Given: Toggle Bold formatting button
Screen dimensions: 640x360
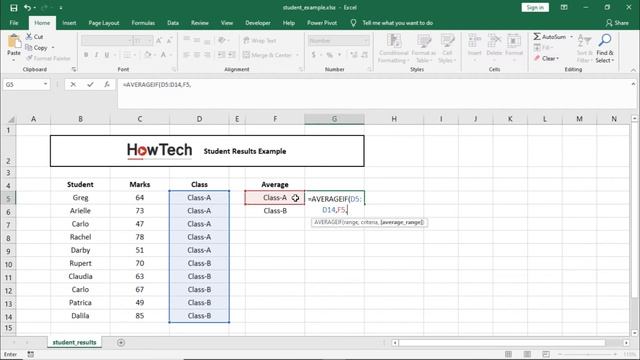Looking at the screenshot, I should (86, 55).
